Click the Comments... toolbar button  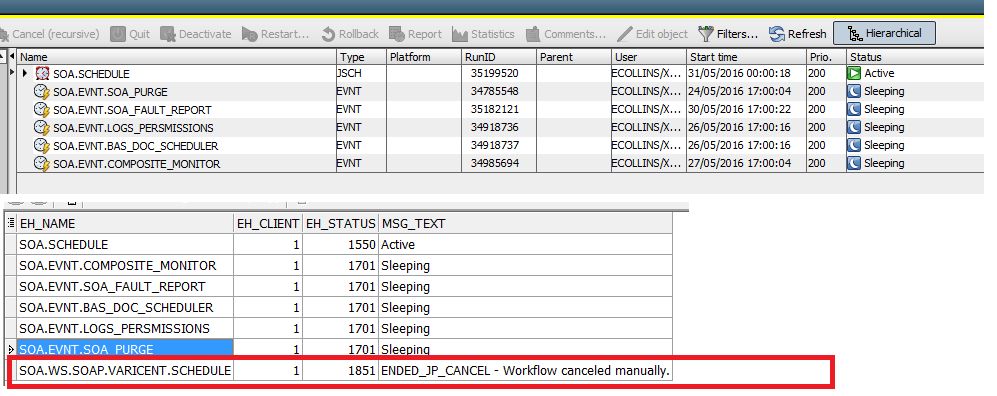pos(566,34)
